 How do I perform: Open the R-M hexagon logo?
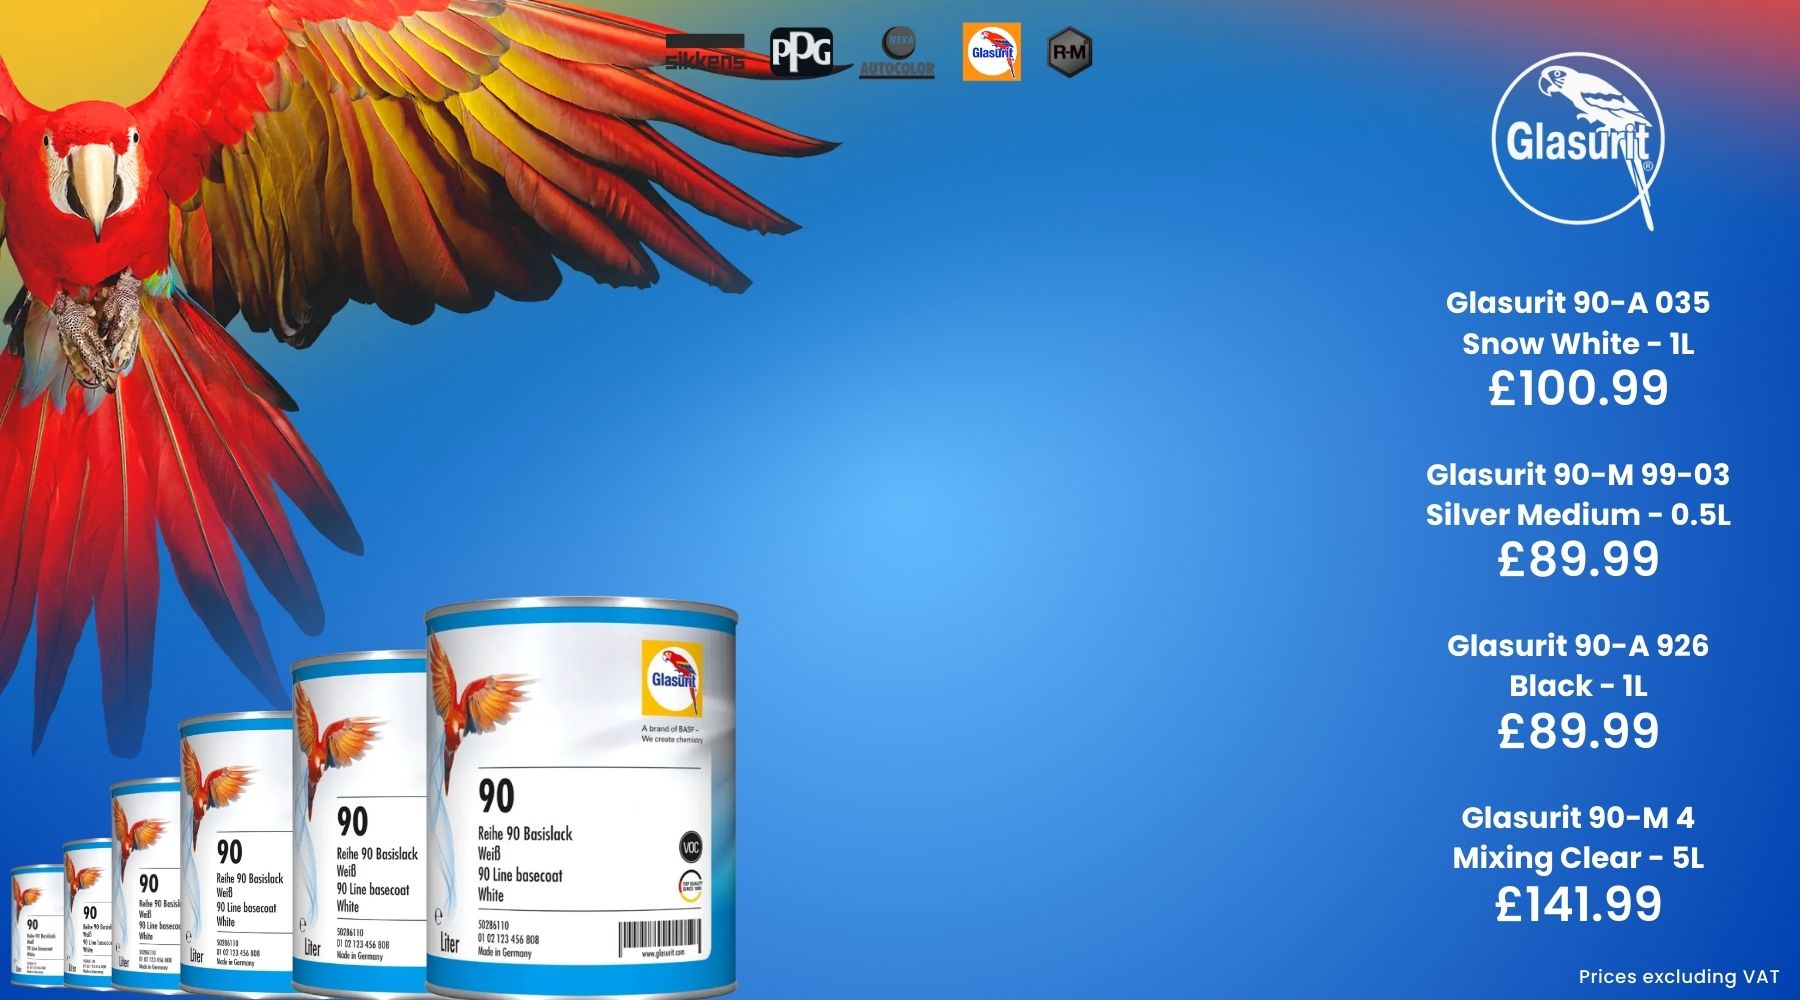pos(1069,52)
